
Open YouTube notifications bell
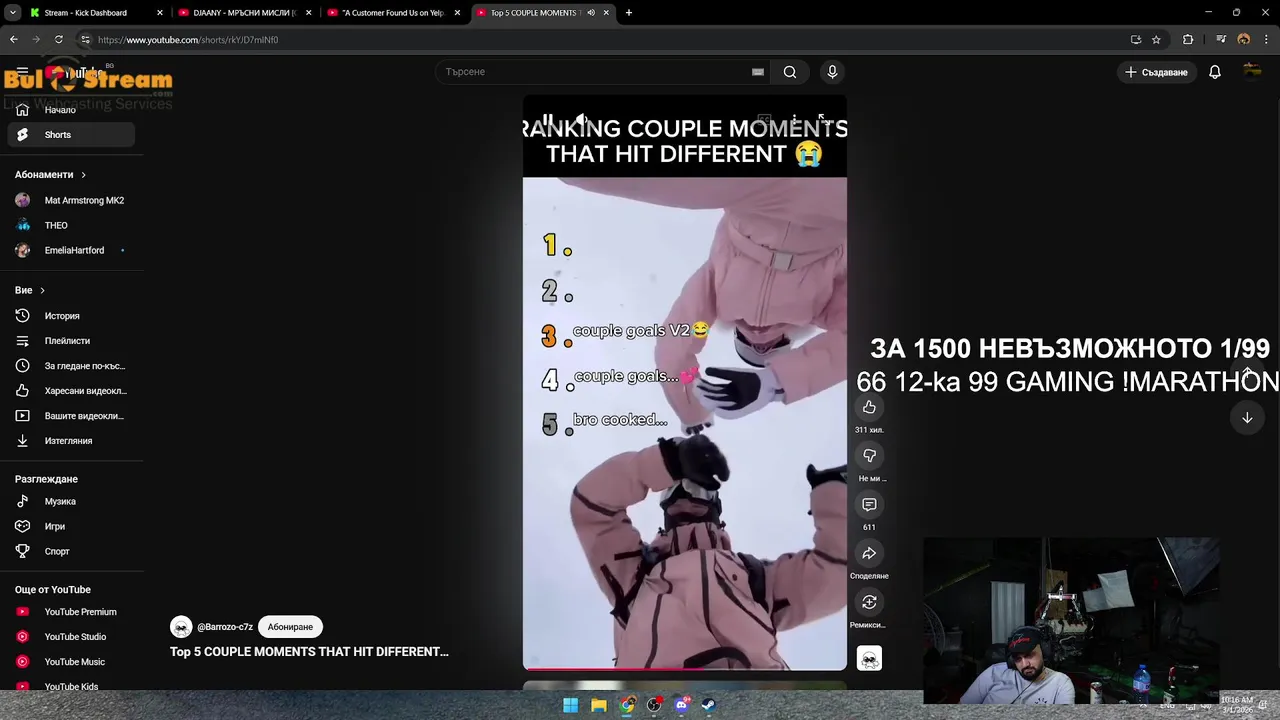tap(1215, 72)
